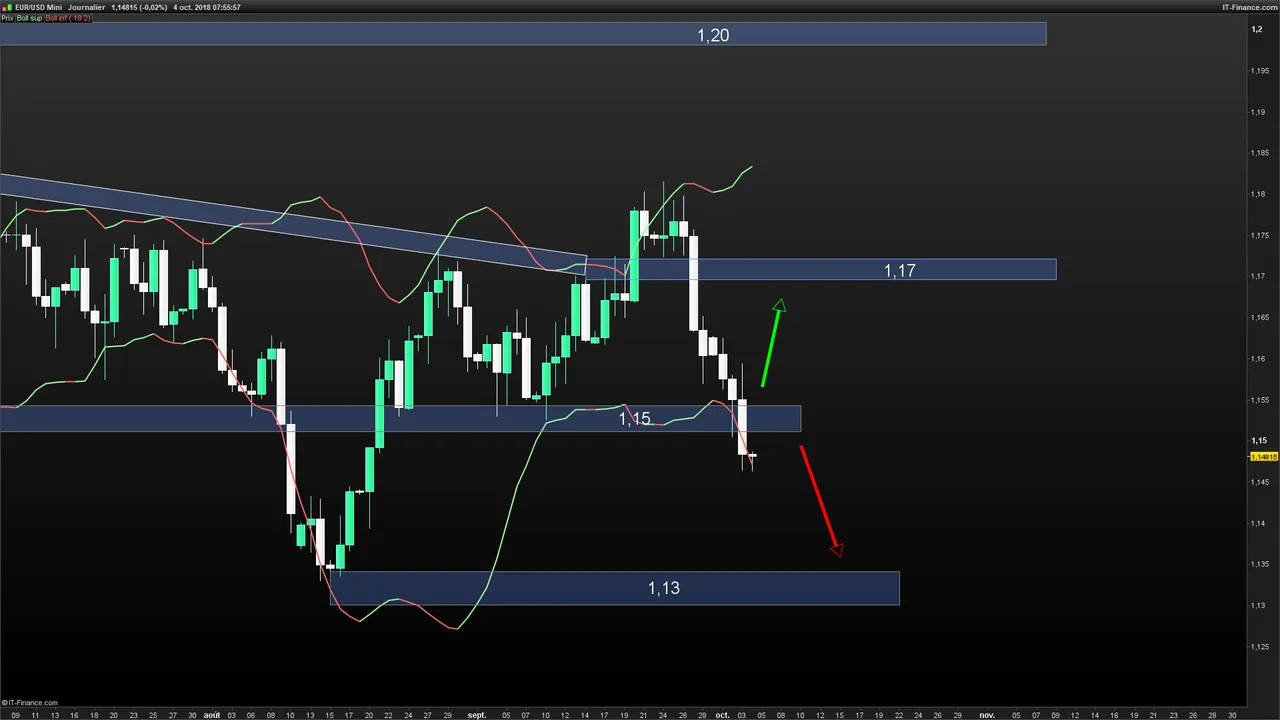Open the IT-Finance.com link at top right
1280x720 pixels.
pyautogui.click(x=1250, y=7)
